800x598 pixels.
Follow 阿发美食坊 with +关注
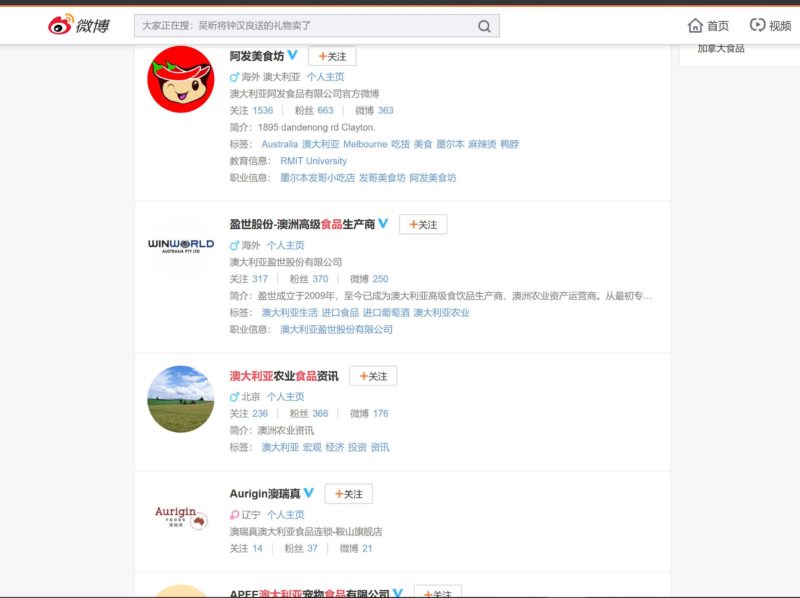(332, 56)
